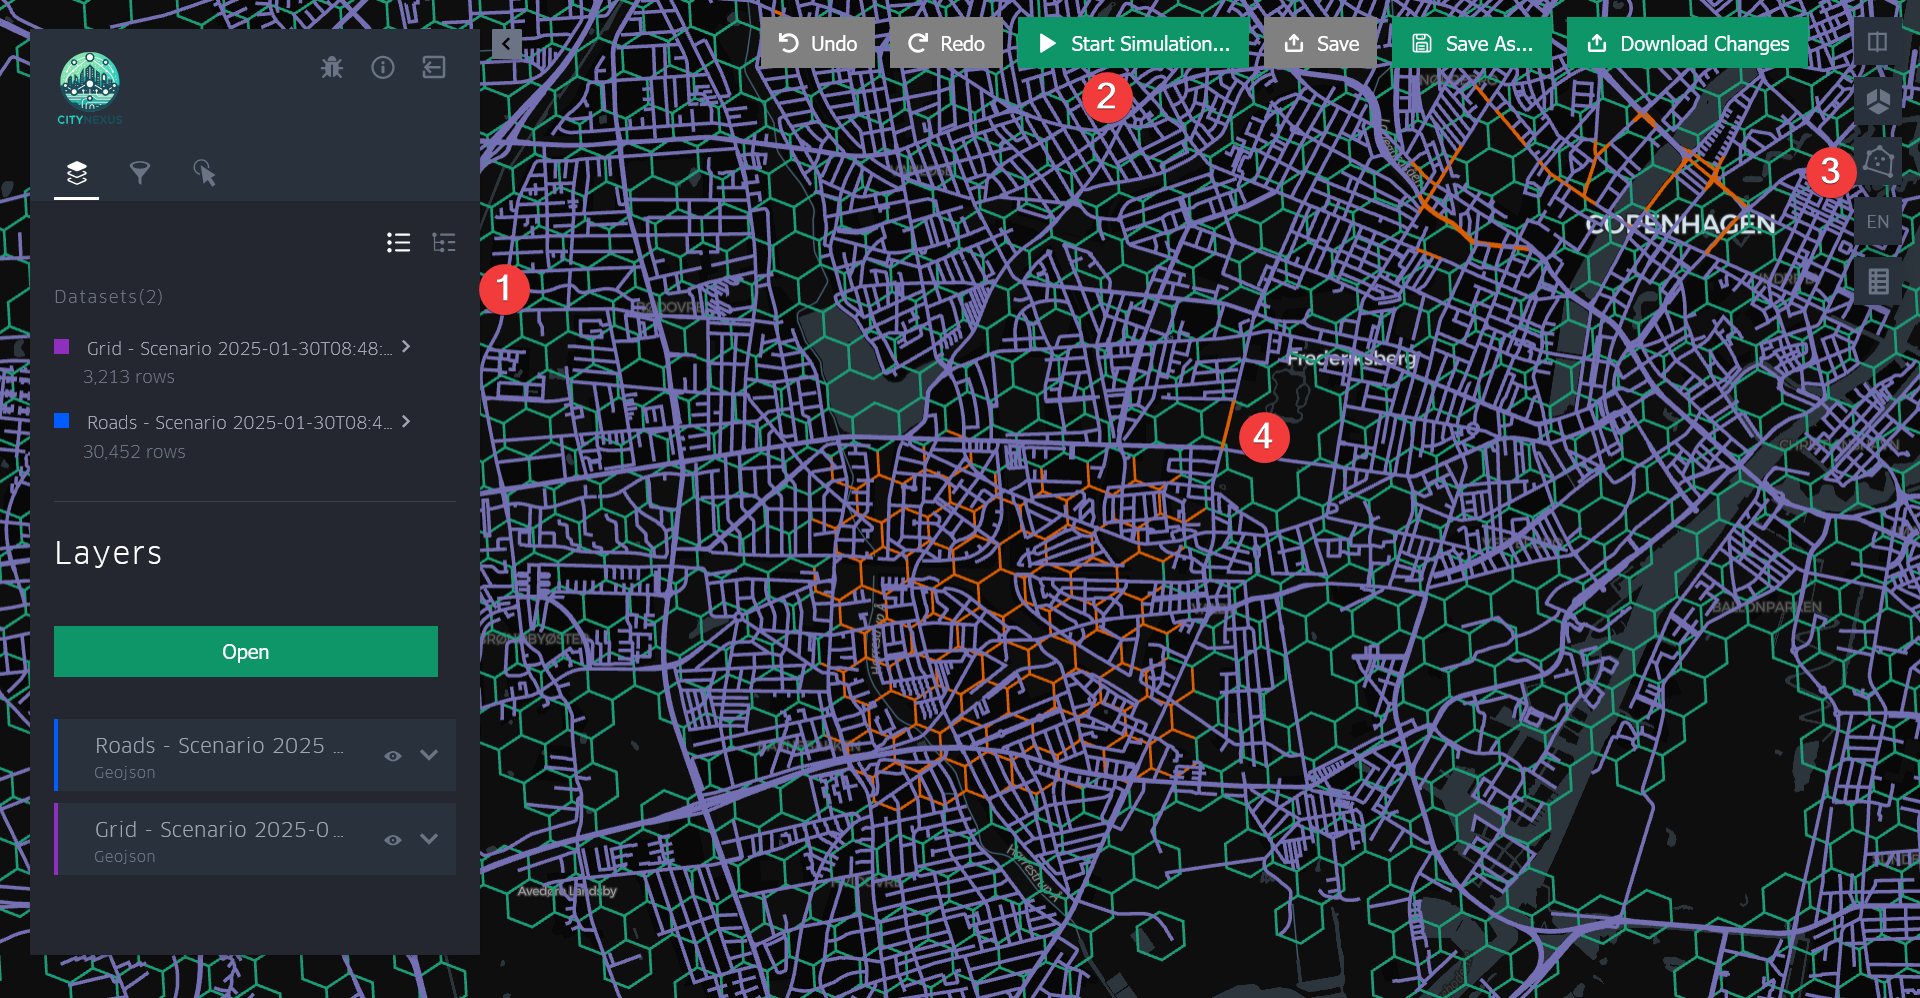1920x998 pixels.
Task: Open the bug report icon
Action: [x=331, y=67]
